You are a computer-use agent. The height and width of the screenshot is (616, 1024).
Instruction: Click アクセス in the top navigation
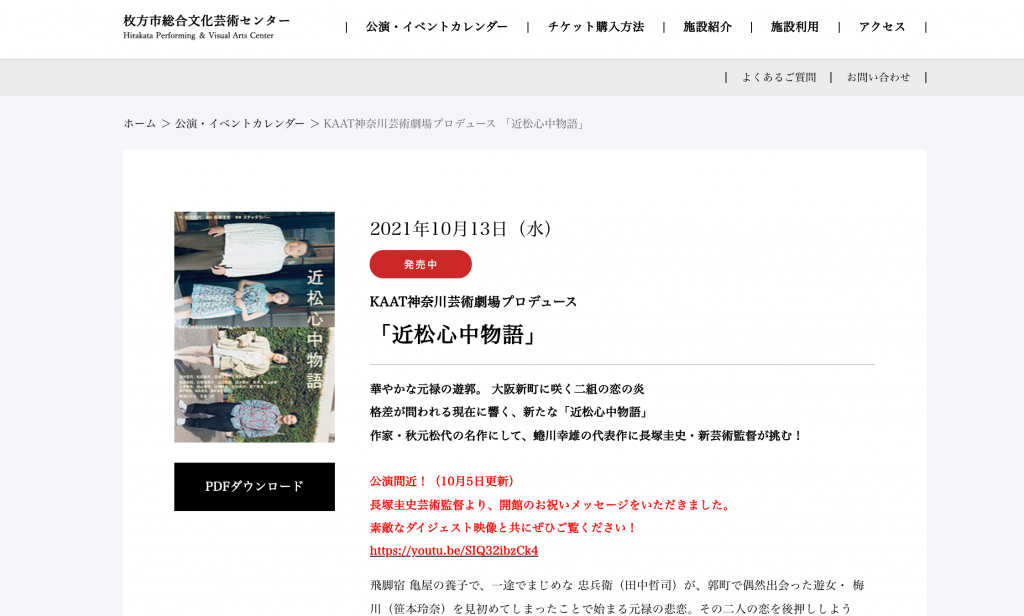click(x=882, y=27)
